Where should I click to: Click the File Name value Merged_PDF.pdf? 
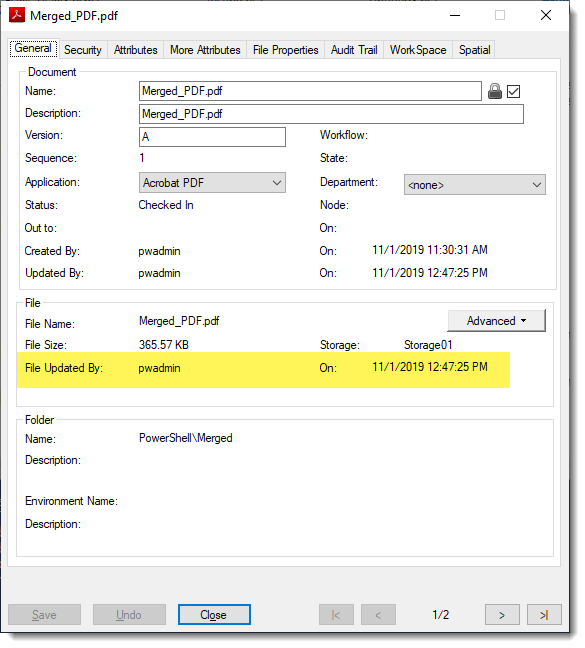[x=179, y=321]
